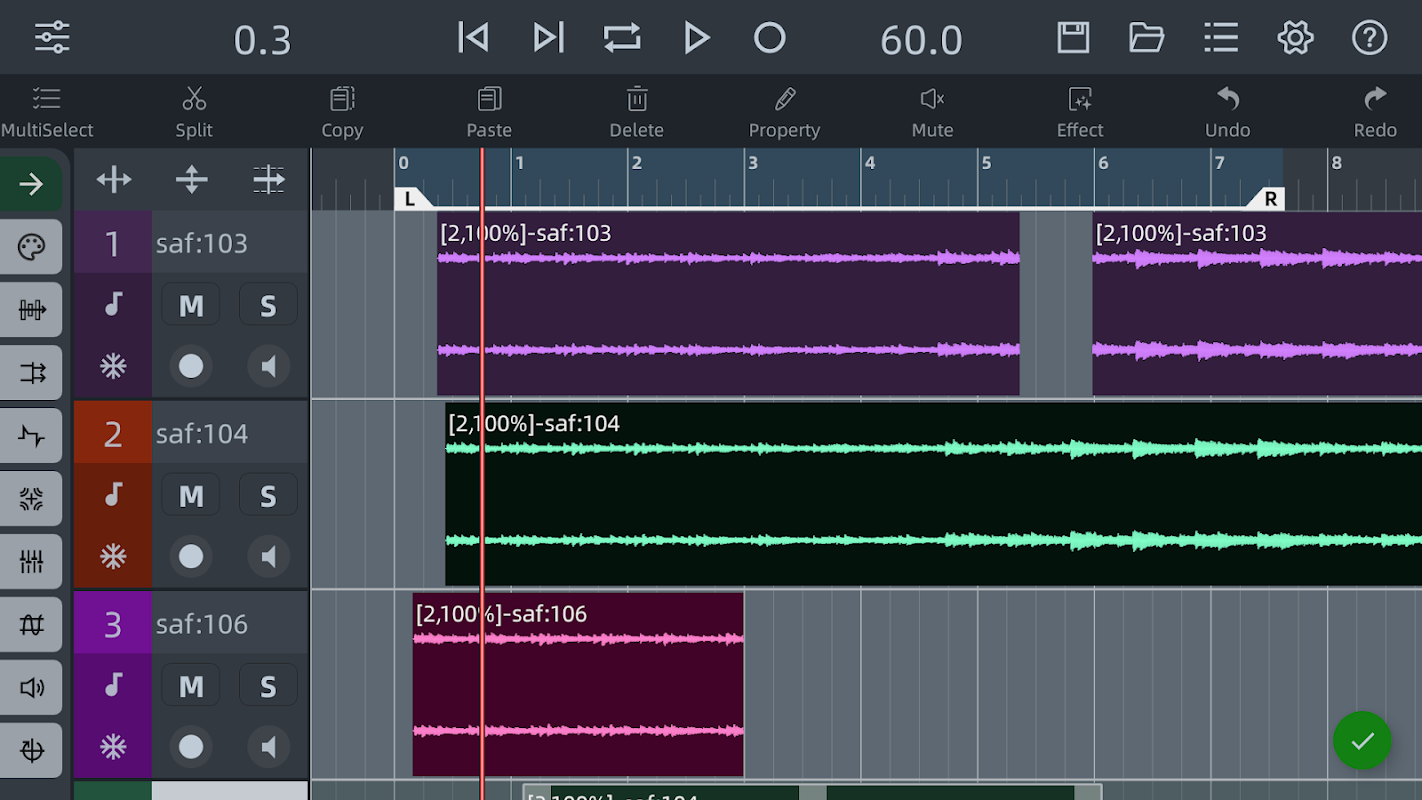This screenshot has width=1422, height=800.
Task: Select track 2 orange number swatch
Action: point(113,434)
